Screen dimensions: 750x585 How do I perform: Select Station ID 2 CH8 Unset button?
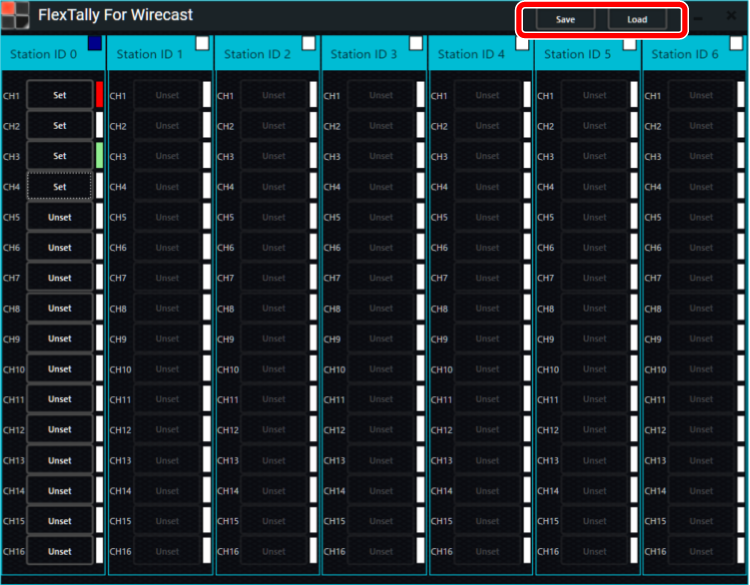[274, 309]
